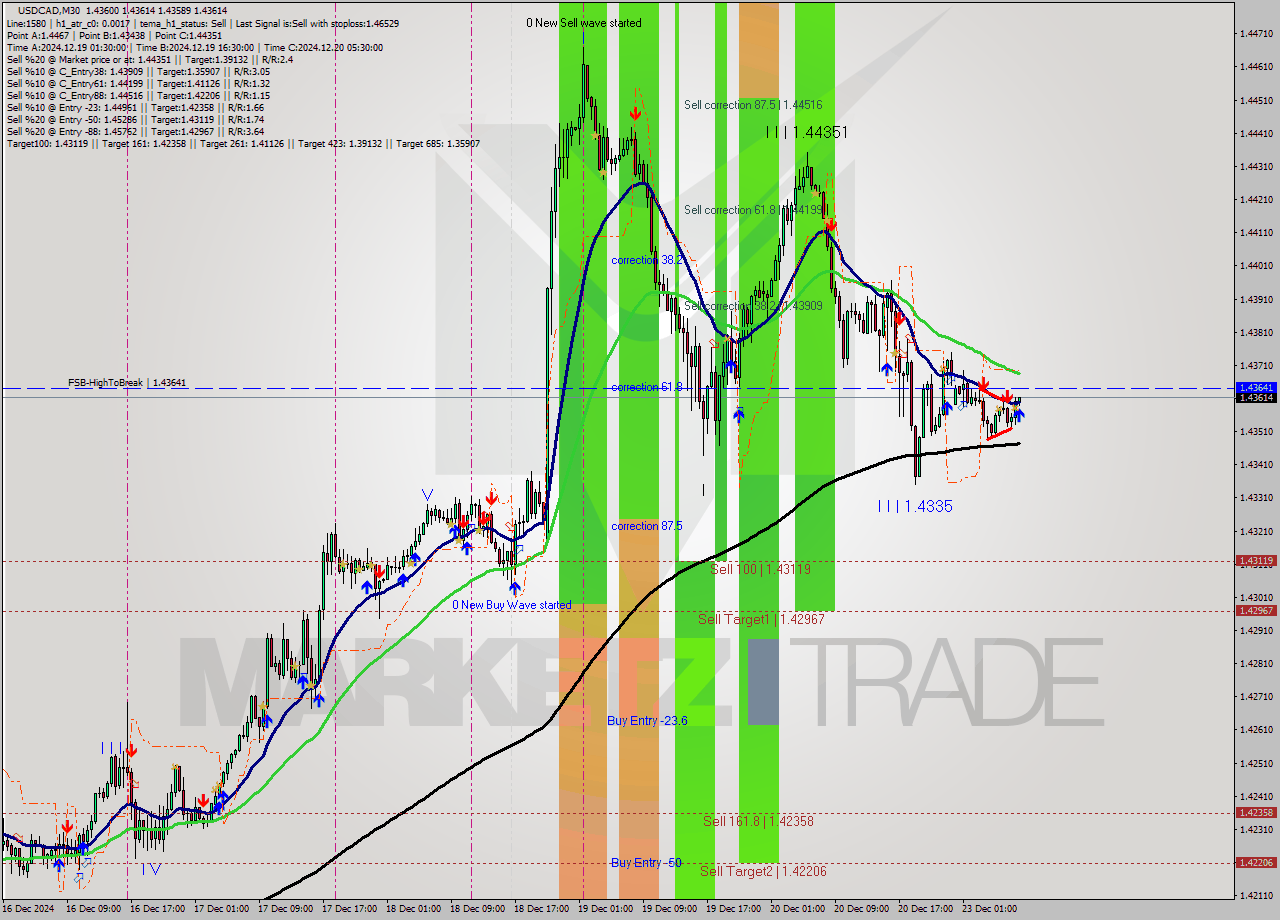Click the red 1.42206 price tag on axis
This screenshot has height=920, width=1280.
click(1256, 862)
